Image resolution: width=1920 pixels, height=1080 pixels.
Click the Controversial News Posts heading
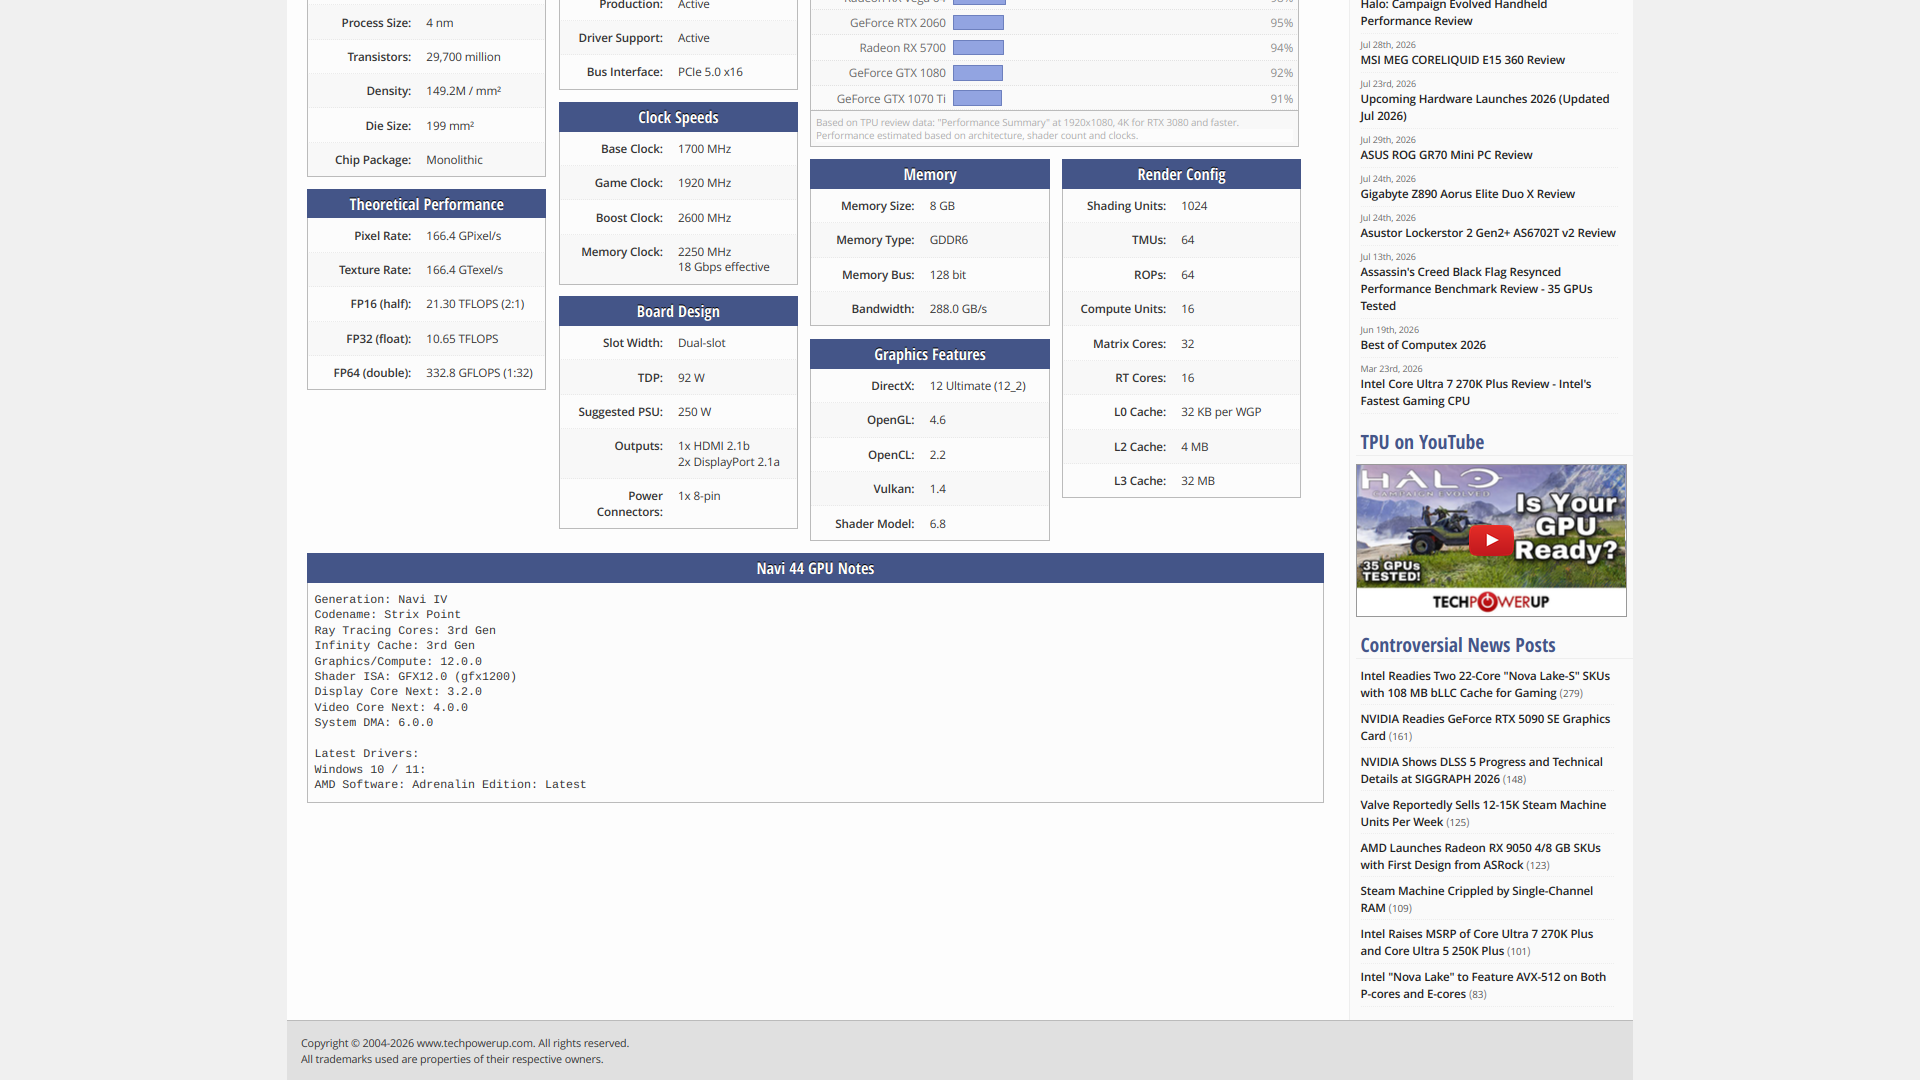click(1458, 645)
